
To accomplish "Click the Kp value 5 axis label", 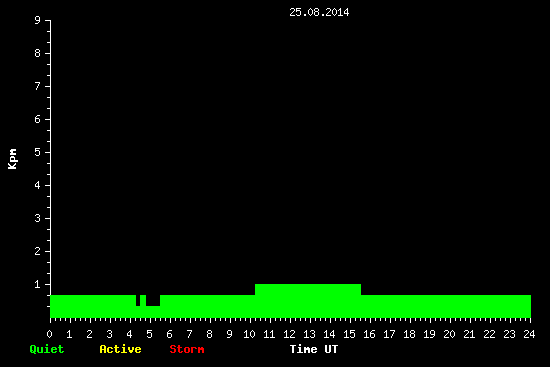I will tap(38, 152).
